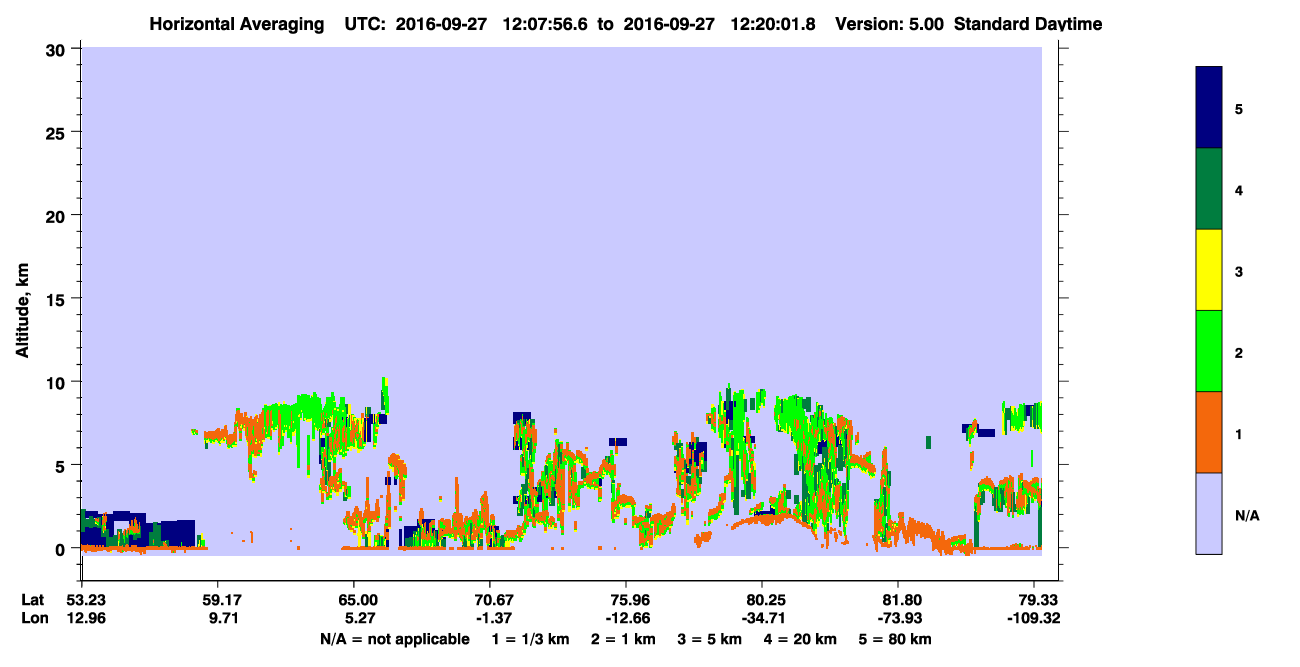
Task: Click legend text '2 = 1 km'
Action: tap(623, 639)
